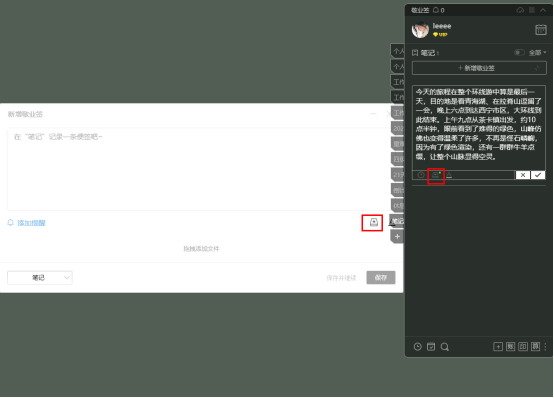Click the text area in the 新增敬业签 dialog
554x398 pixels.
tap(199, 169)
